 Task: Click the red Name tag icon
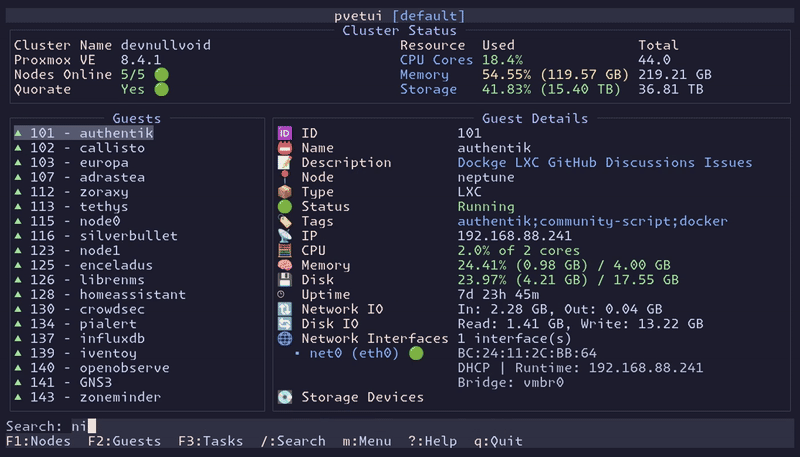coord(285,148)
